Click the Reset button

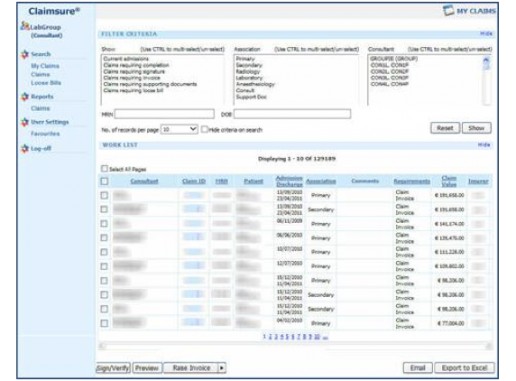click(x=445, y=128)
